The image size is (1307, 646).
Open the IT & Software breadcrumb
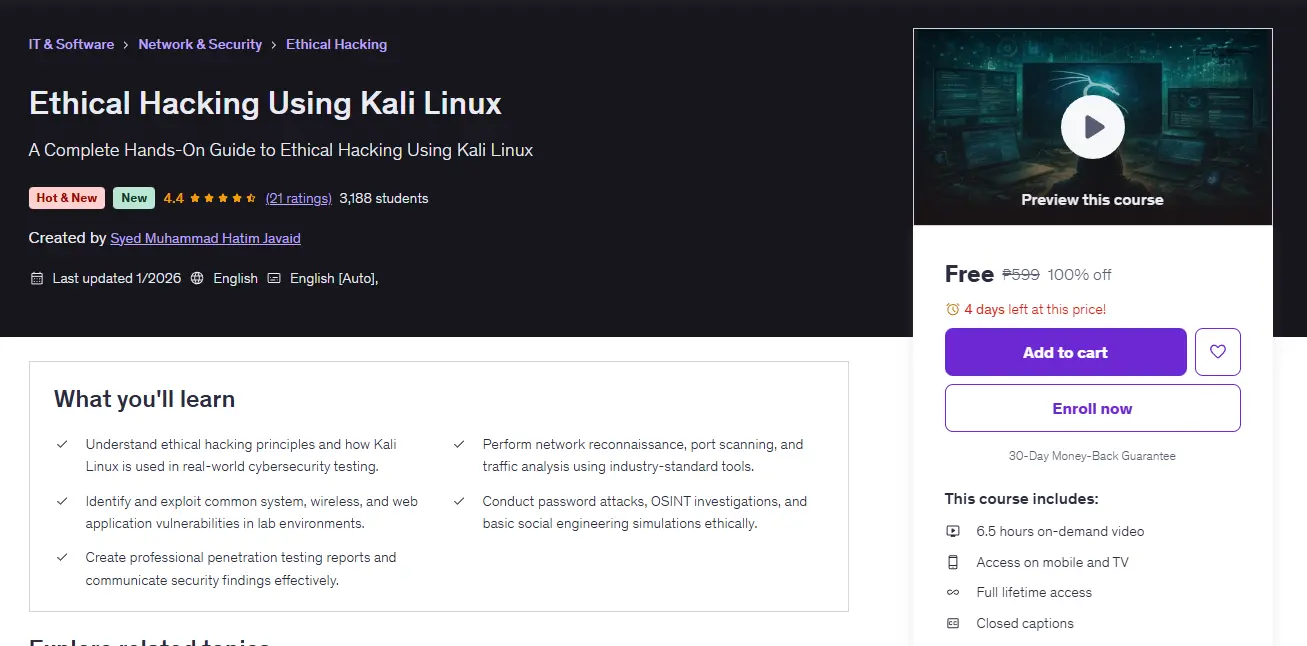tap(71, 44)
